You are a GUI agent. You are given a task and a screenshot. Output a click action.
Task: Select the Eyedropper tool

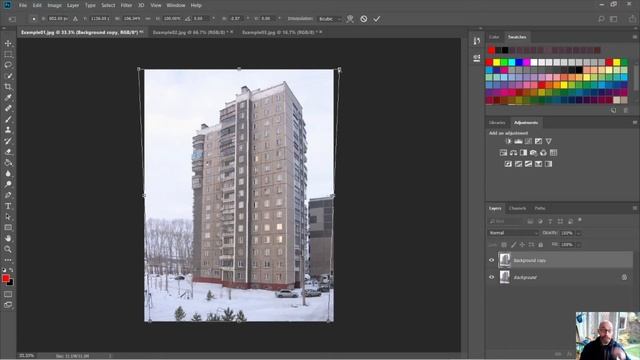[x=8, y=98]
